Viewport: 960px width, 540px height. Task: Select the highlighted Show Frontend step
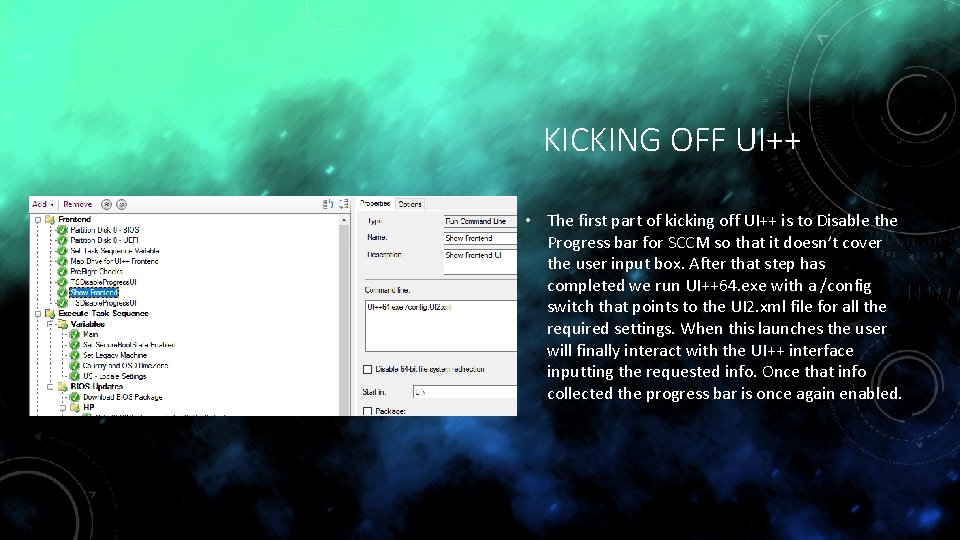coord(94,293)
